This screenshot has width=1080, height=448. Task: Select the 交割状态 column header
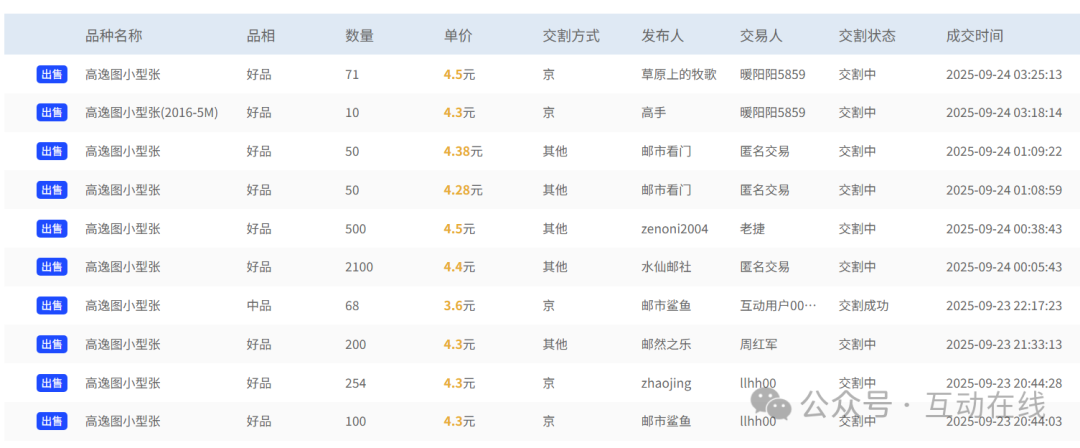click(866, 36)
